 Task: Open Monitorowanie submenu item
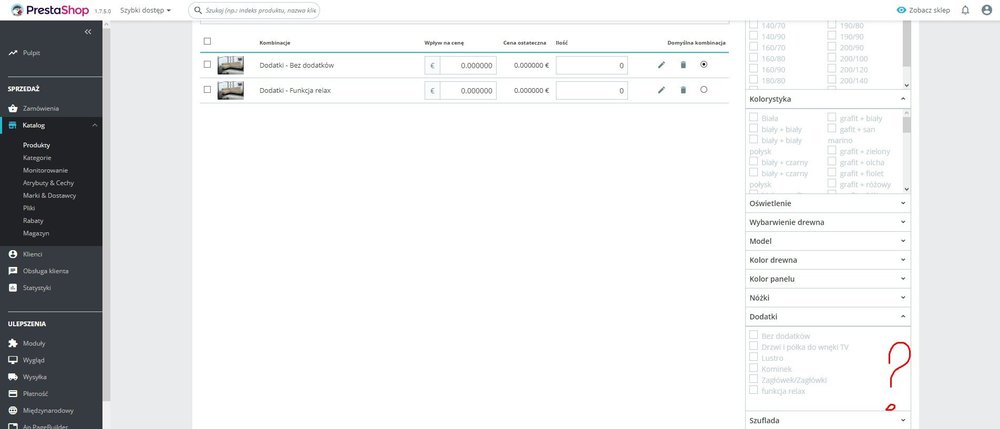click(x=45, y=170)
